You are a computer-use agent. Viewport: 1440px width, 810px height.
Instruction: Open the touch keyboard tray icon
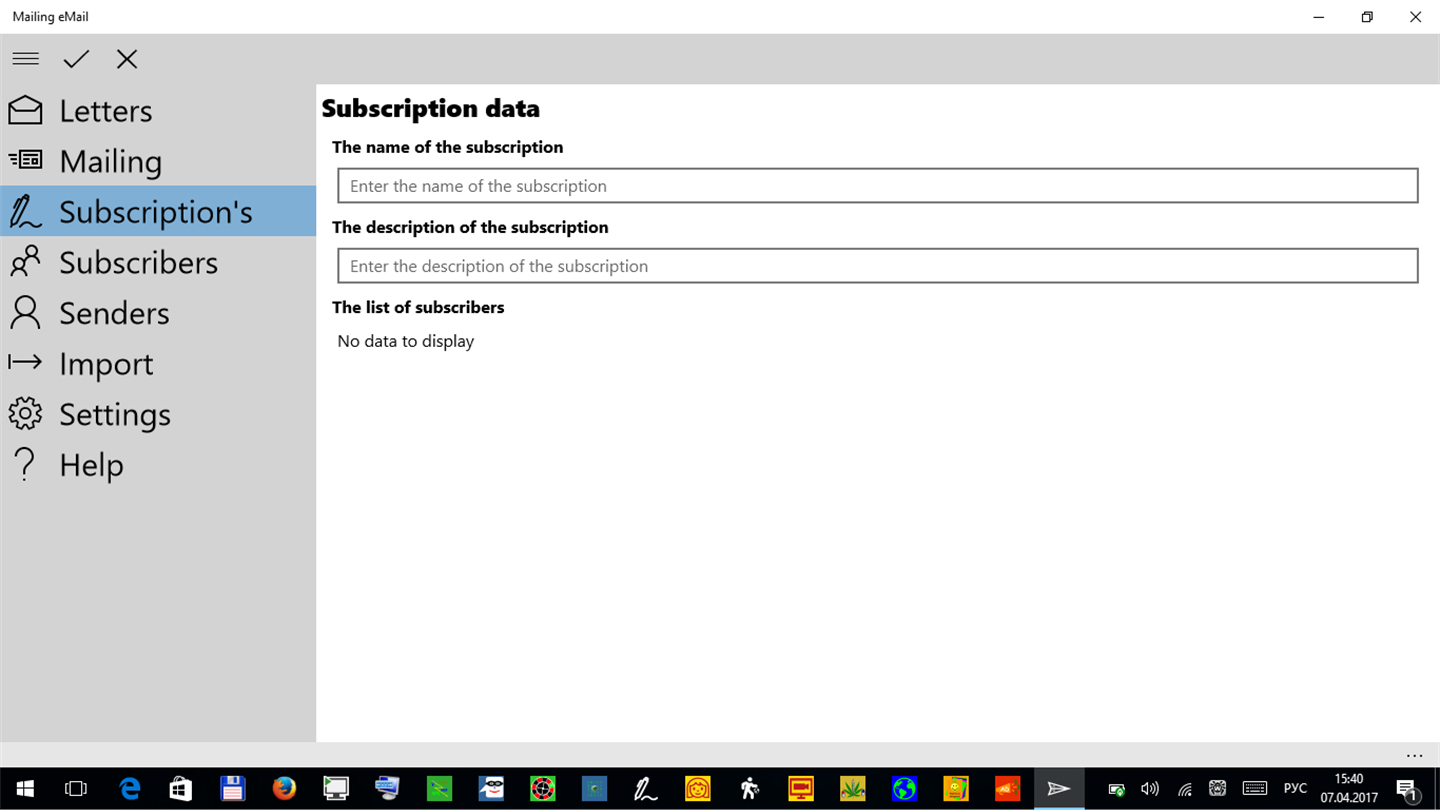tap(1255, 789)
